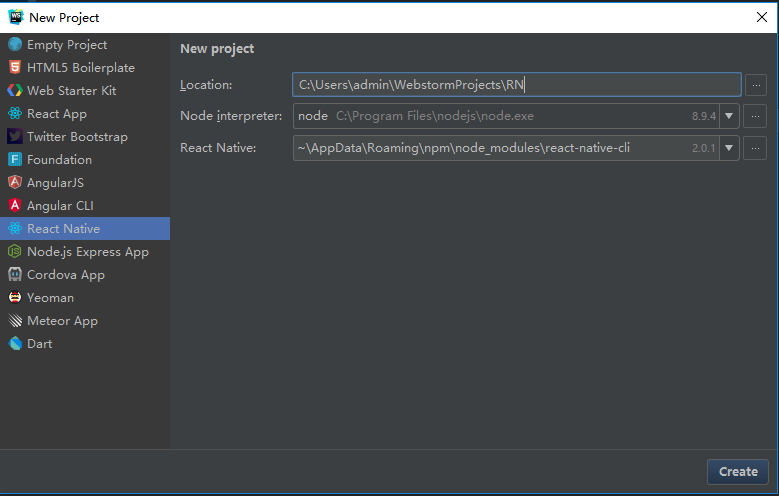This screenshot has height=496, width=779.
Task: Click the Location path input field
Action: [x=517, y=84]
